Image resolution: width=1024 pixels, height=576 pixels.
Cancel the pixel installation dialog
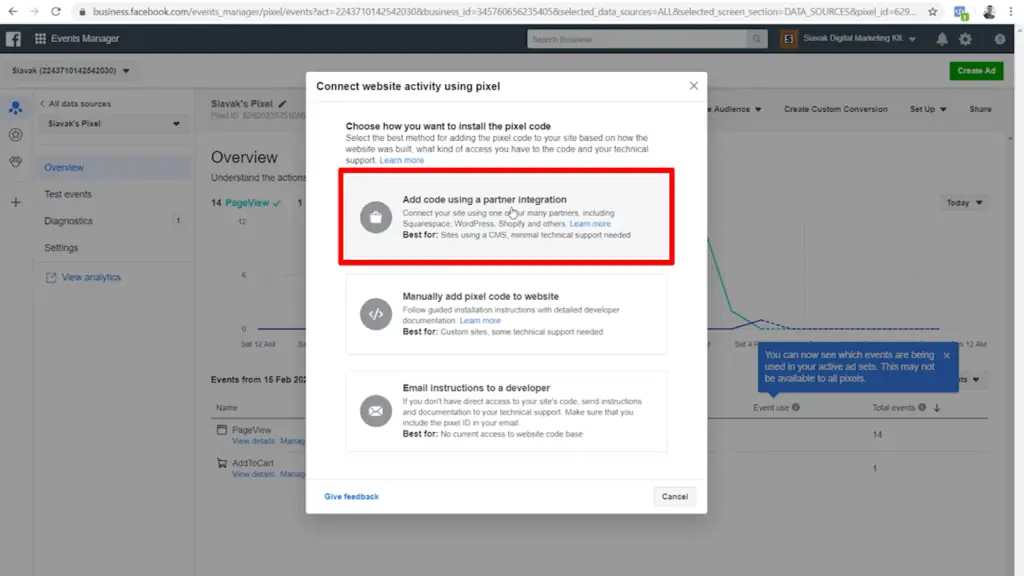tap(675, 496)
